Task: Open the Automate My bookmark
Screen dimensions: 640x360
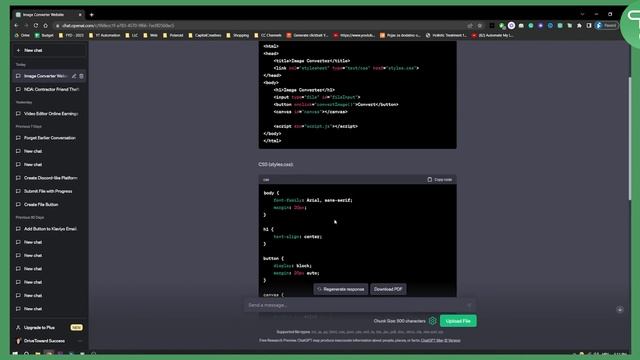Action: point(493,36)
